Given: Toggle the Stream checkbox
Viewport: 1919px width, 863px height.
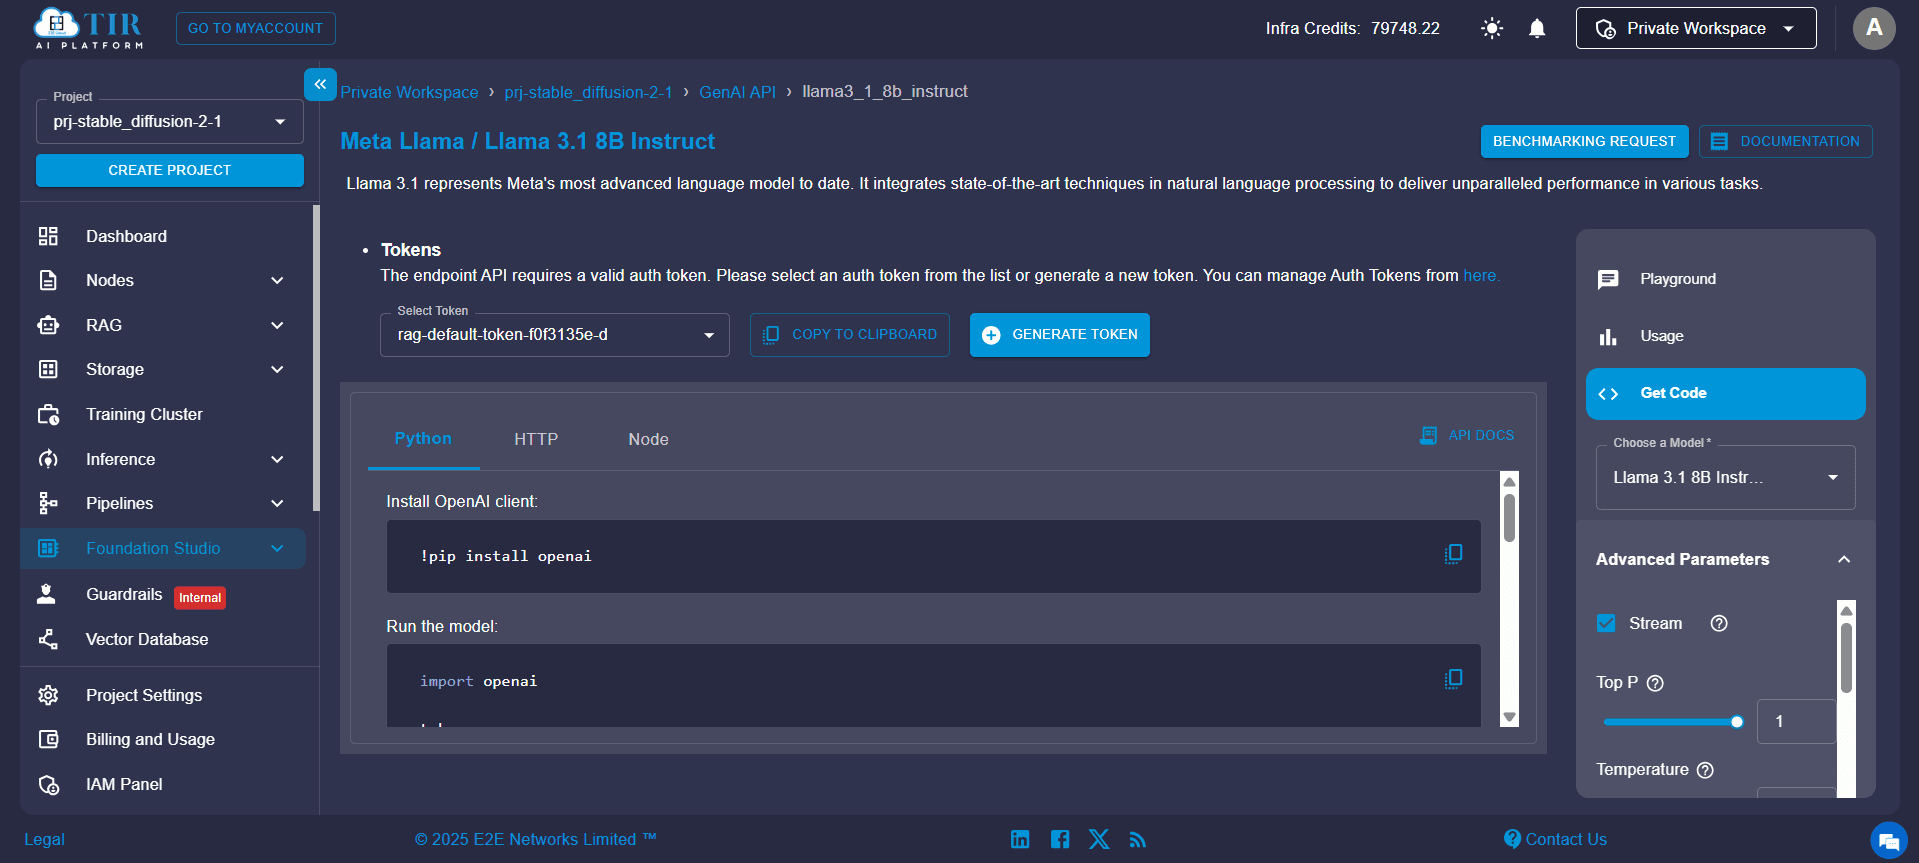Looking at the screenshot, I should (x=1606, y=623).
